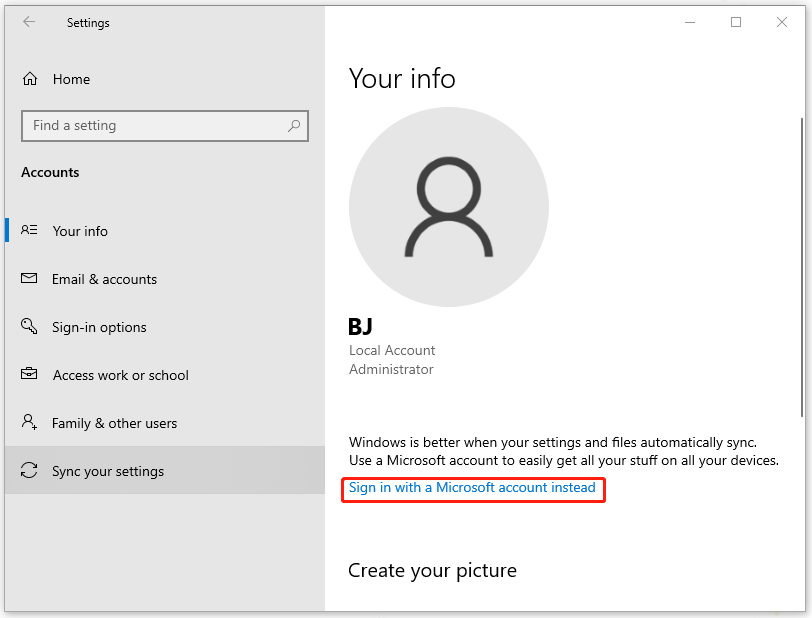This screenshot has width=812, height=618.
Task: Click the Your info person-card icon
Action: (29, 231)
